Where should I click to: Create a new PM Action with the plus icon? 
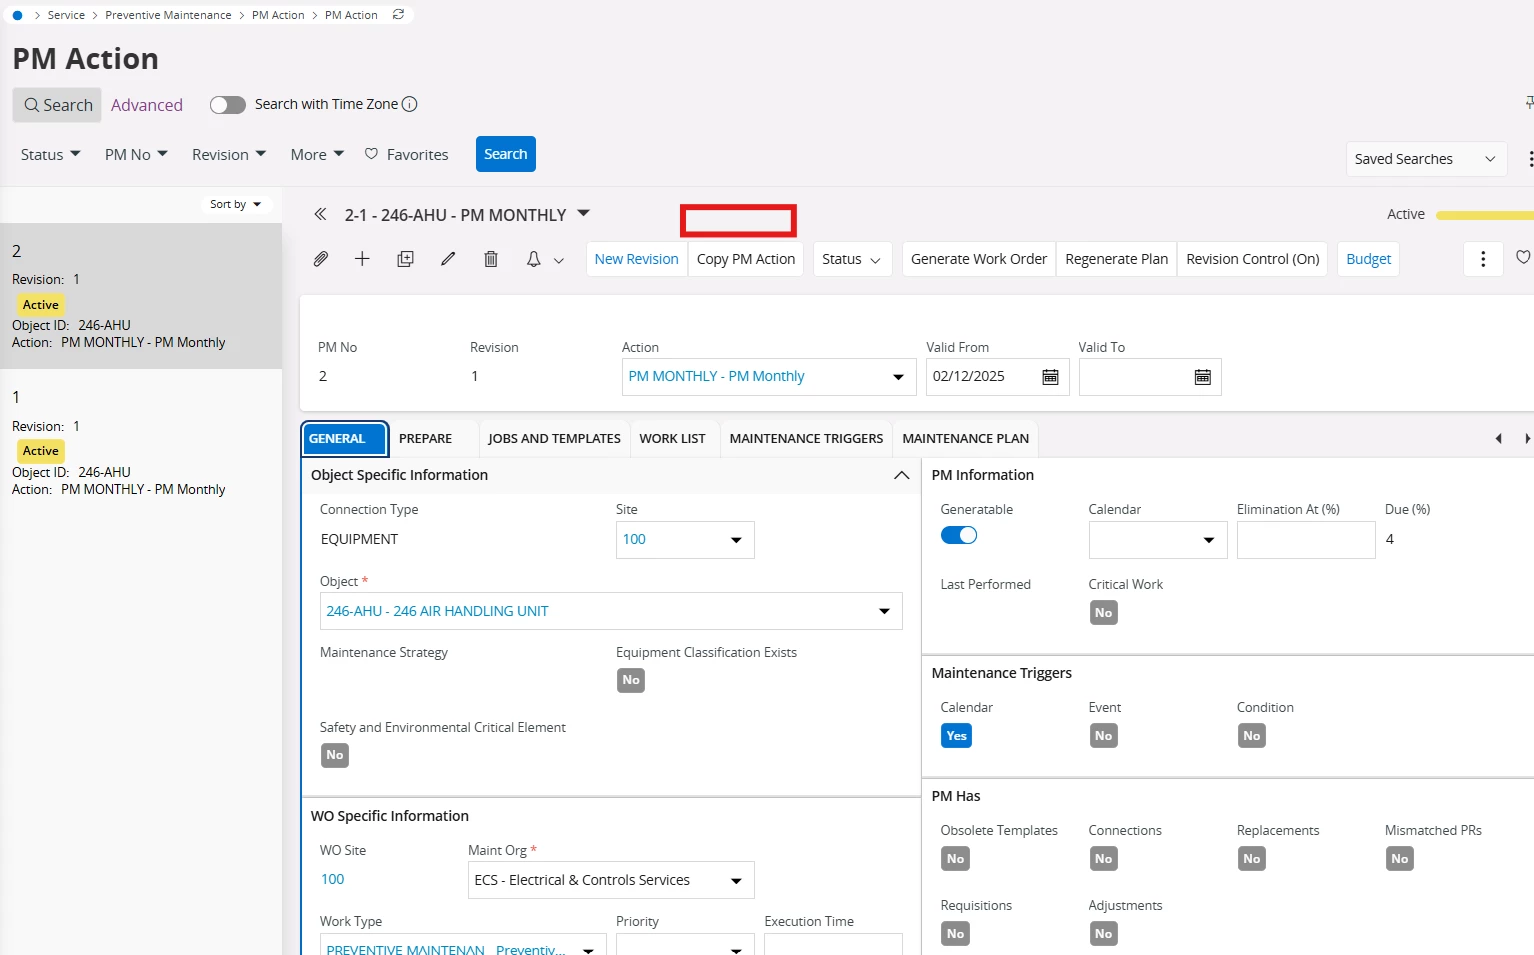362,259
